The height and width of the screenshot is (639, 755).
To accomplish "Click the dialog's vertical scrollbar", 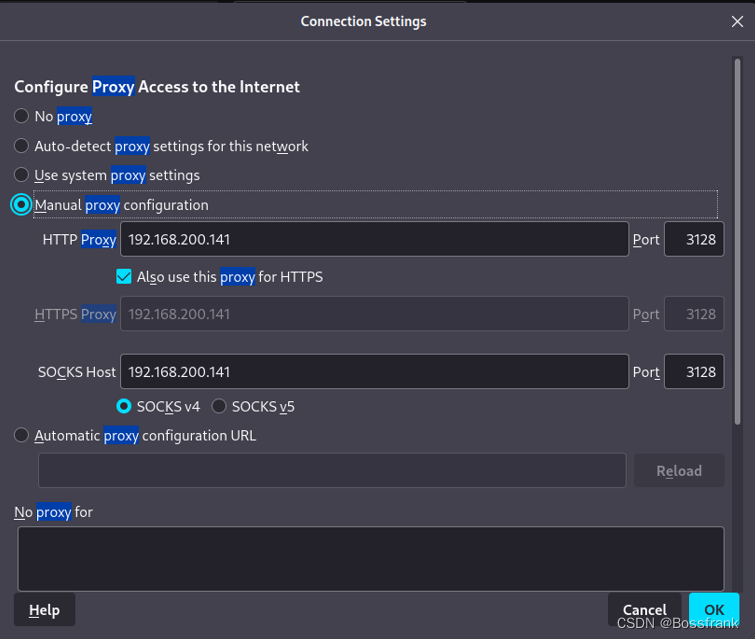I will click(737, 241).
